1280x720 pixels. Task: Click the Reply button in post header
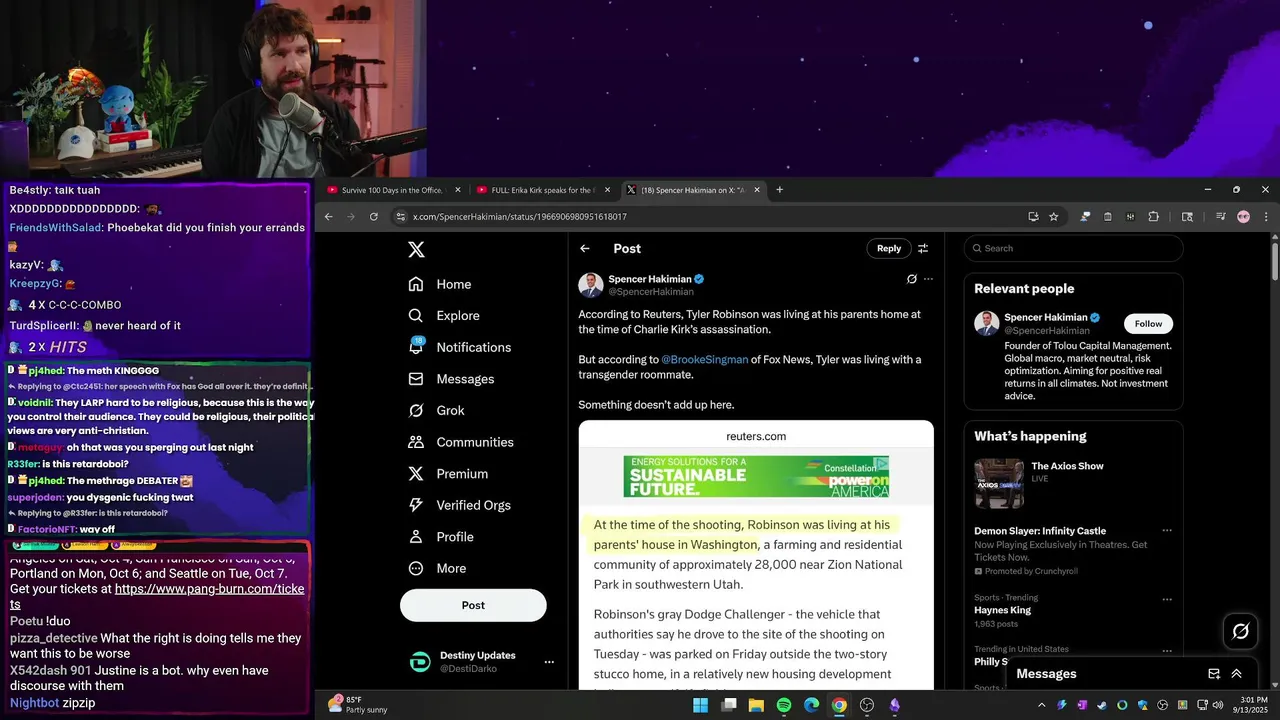889,248
